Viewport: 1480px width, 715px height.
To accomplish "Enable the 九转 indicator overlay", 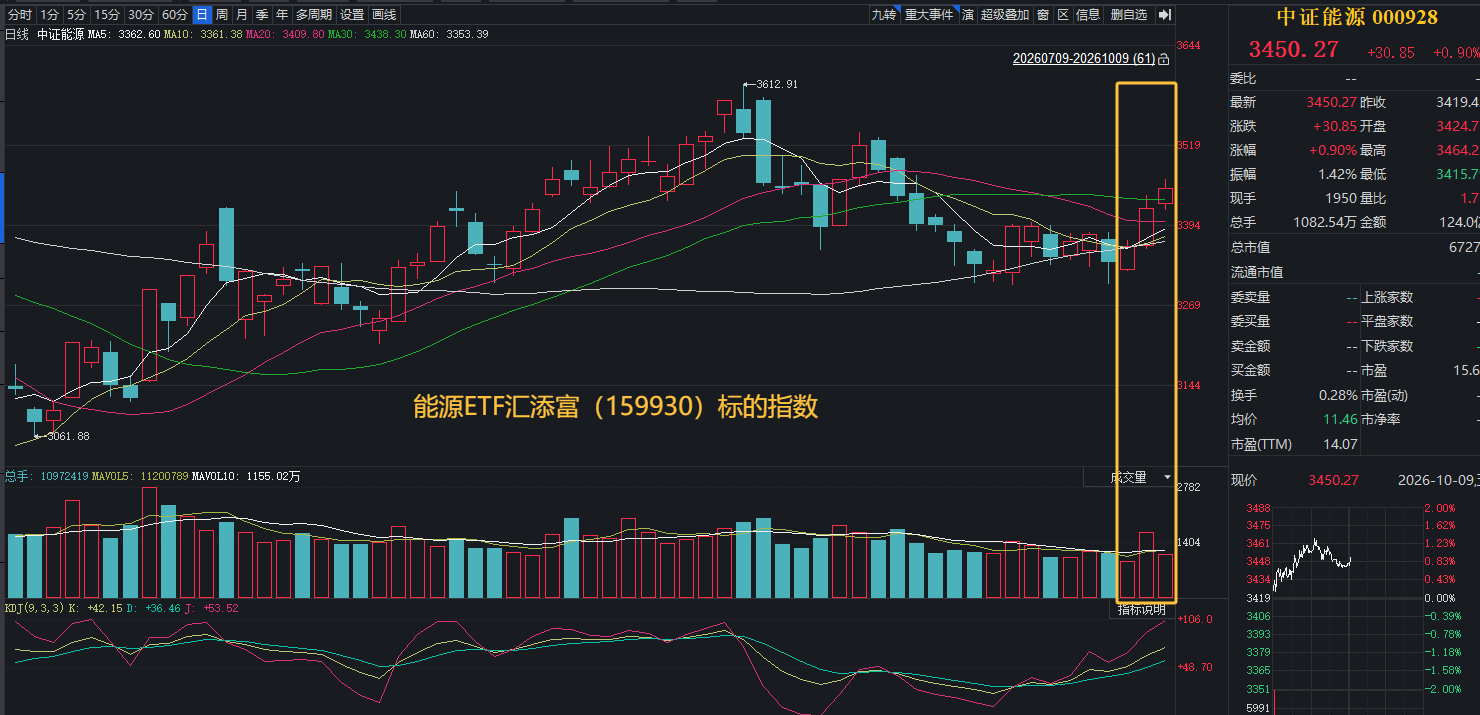I will point(883,15).
